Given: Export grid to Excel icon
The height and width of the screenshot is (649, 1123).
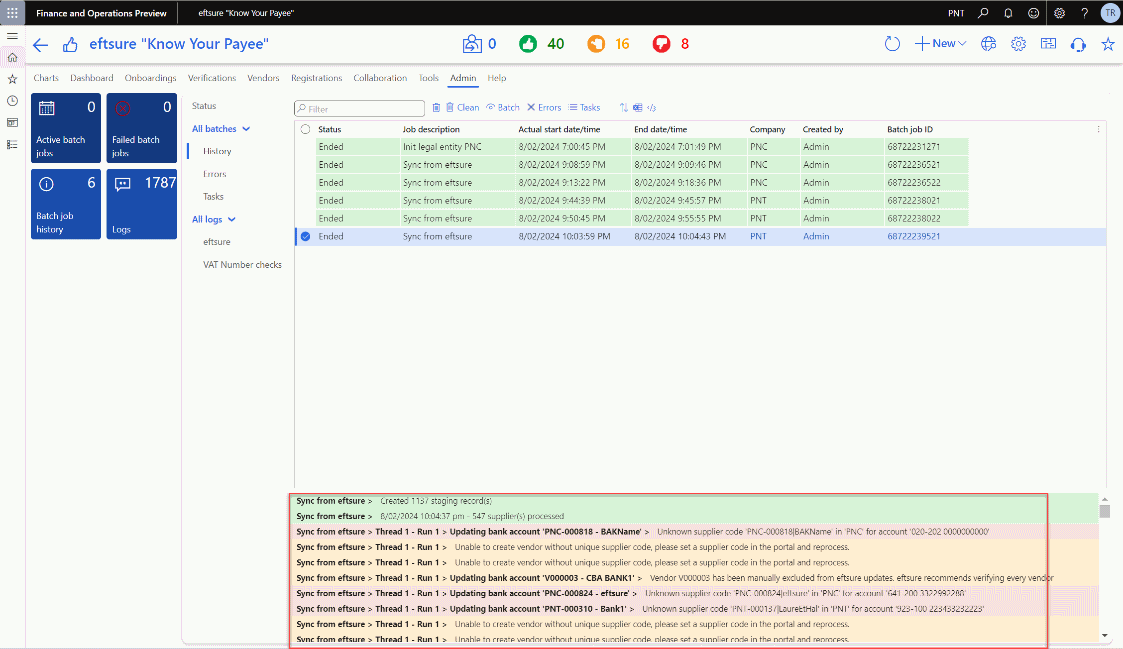Looking at the screenshot, I should (x=637, y=107).
